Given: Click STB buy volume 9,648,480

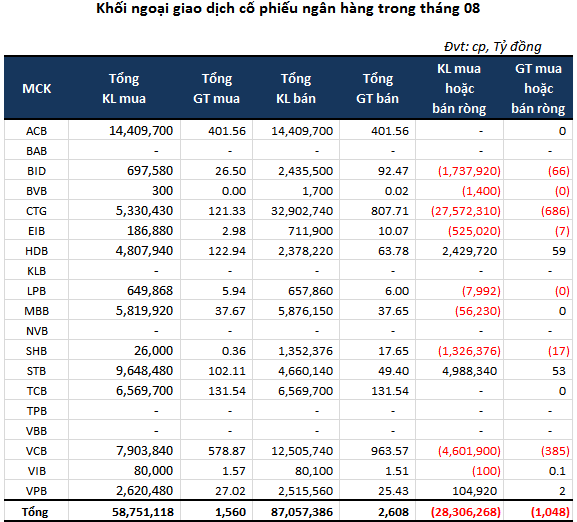Looking at the screenshot, I should coord(144,371).
